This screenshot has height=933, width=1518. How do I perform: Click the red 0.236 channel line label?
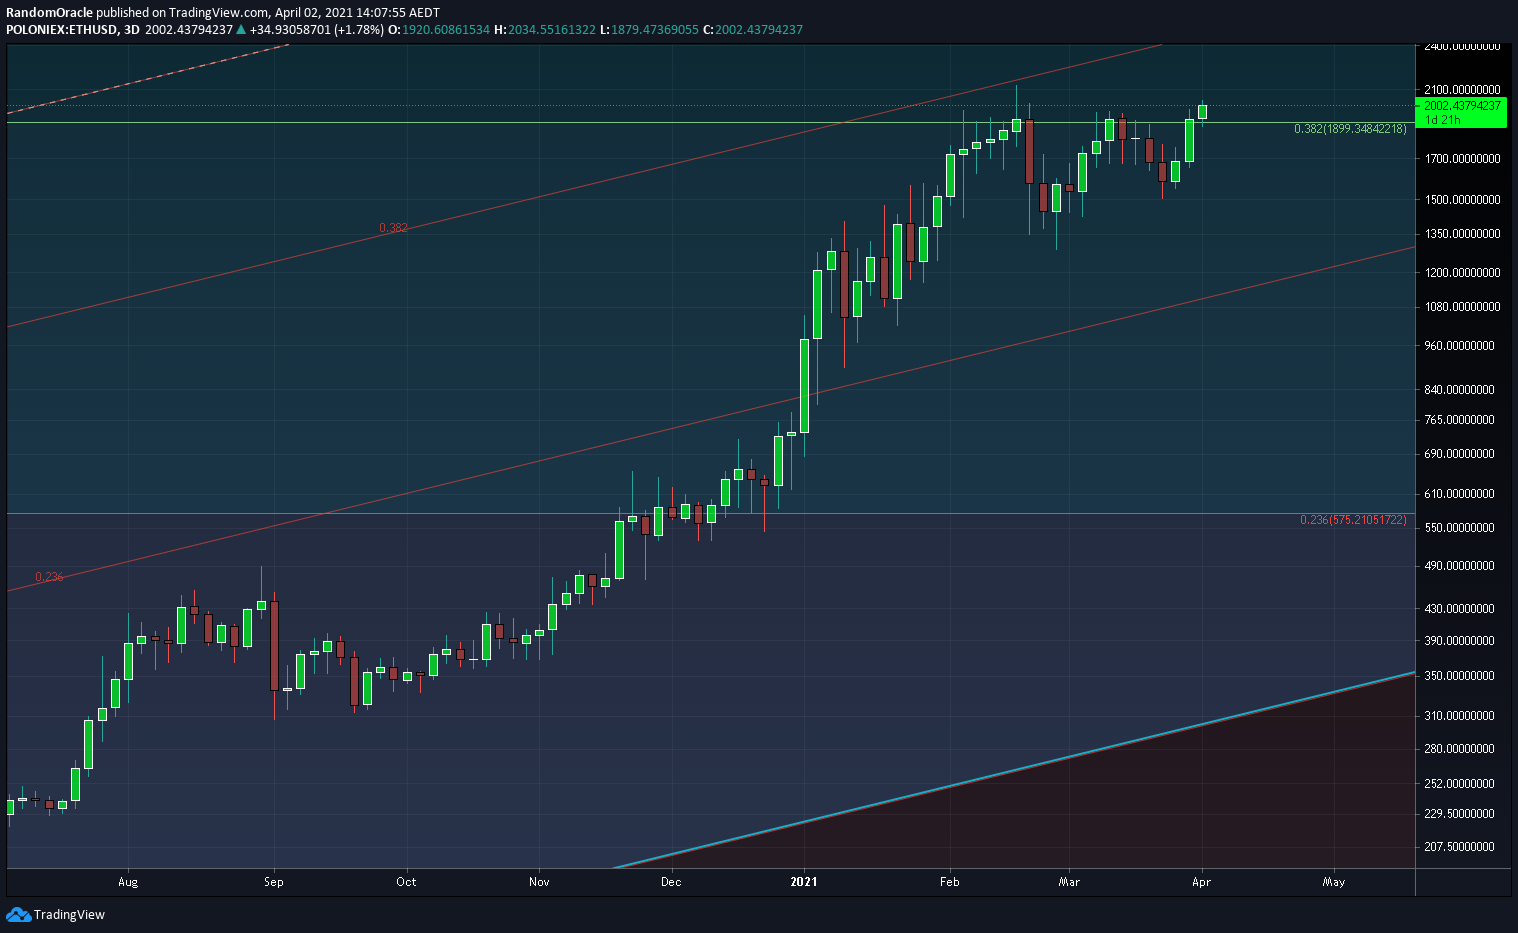[49, 577]
